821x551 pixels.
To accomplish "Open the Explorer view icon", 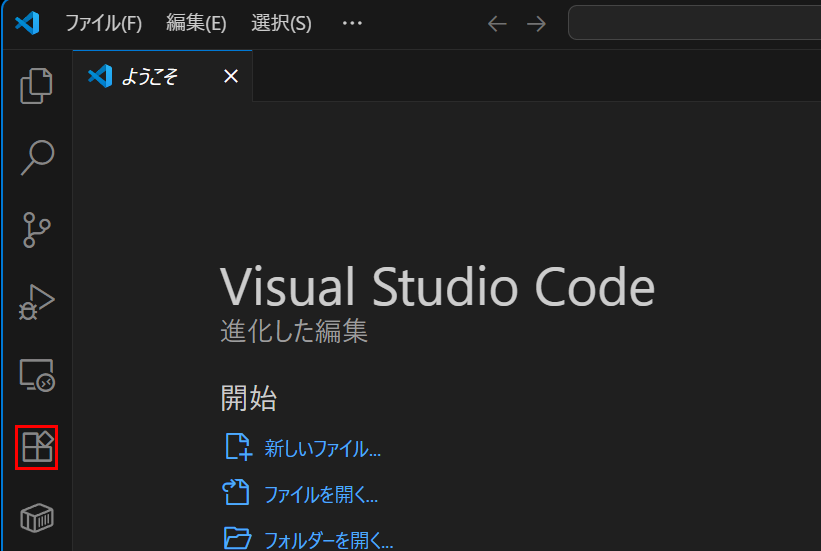I will point(36,86).
